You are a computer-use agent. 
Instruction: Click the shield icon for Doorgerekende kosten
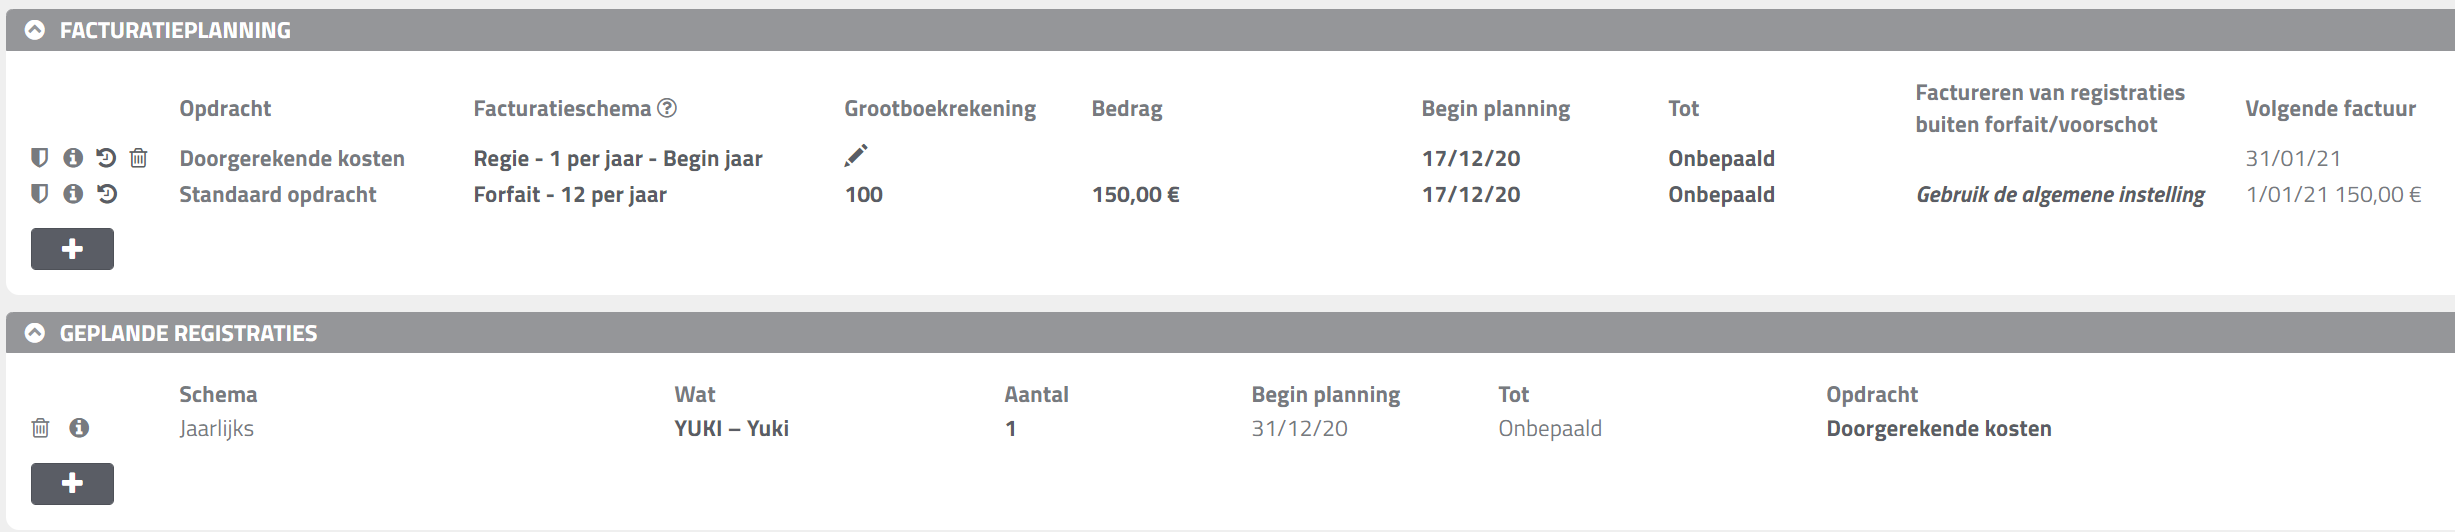tap(39, 158)
